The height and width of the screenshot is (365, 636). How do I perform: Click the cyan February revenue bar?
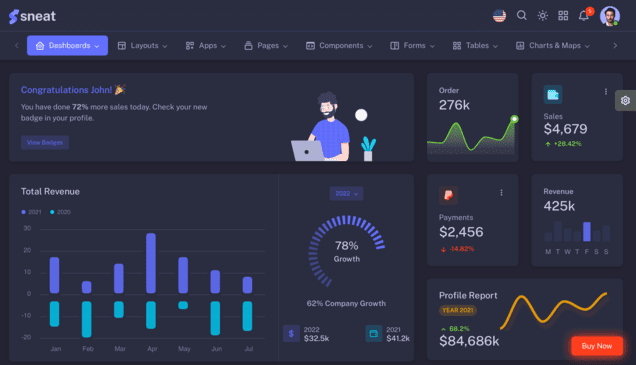[86, 319]
